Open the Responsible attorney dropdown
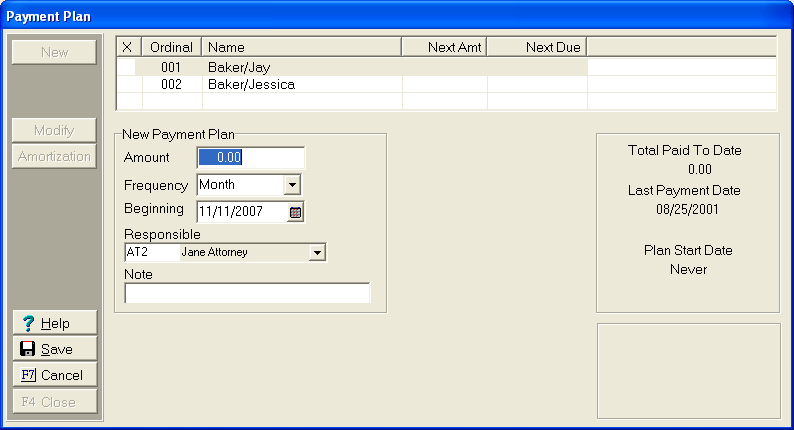The width and height of the screenshot is (794, 430). [317, 253]
